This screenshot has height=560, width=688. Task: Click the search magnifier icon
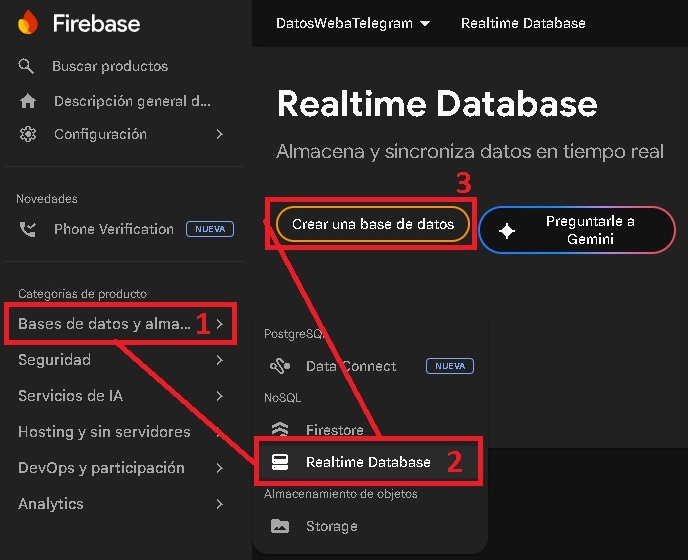click(x=26, y=66)
